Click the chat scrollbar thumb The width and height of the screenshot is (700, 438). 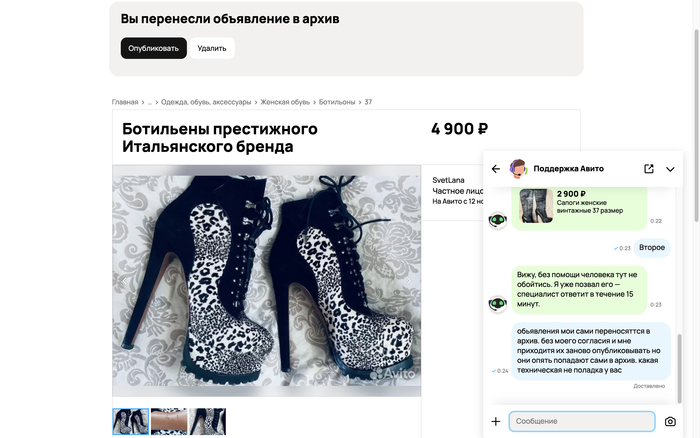(679, 368)
